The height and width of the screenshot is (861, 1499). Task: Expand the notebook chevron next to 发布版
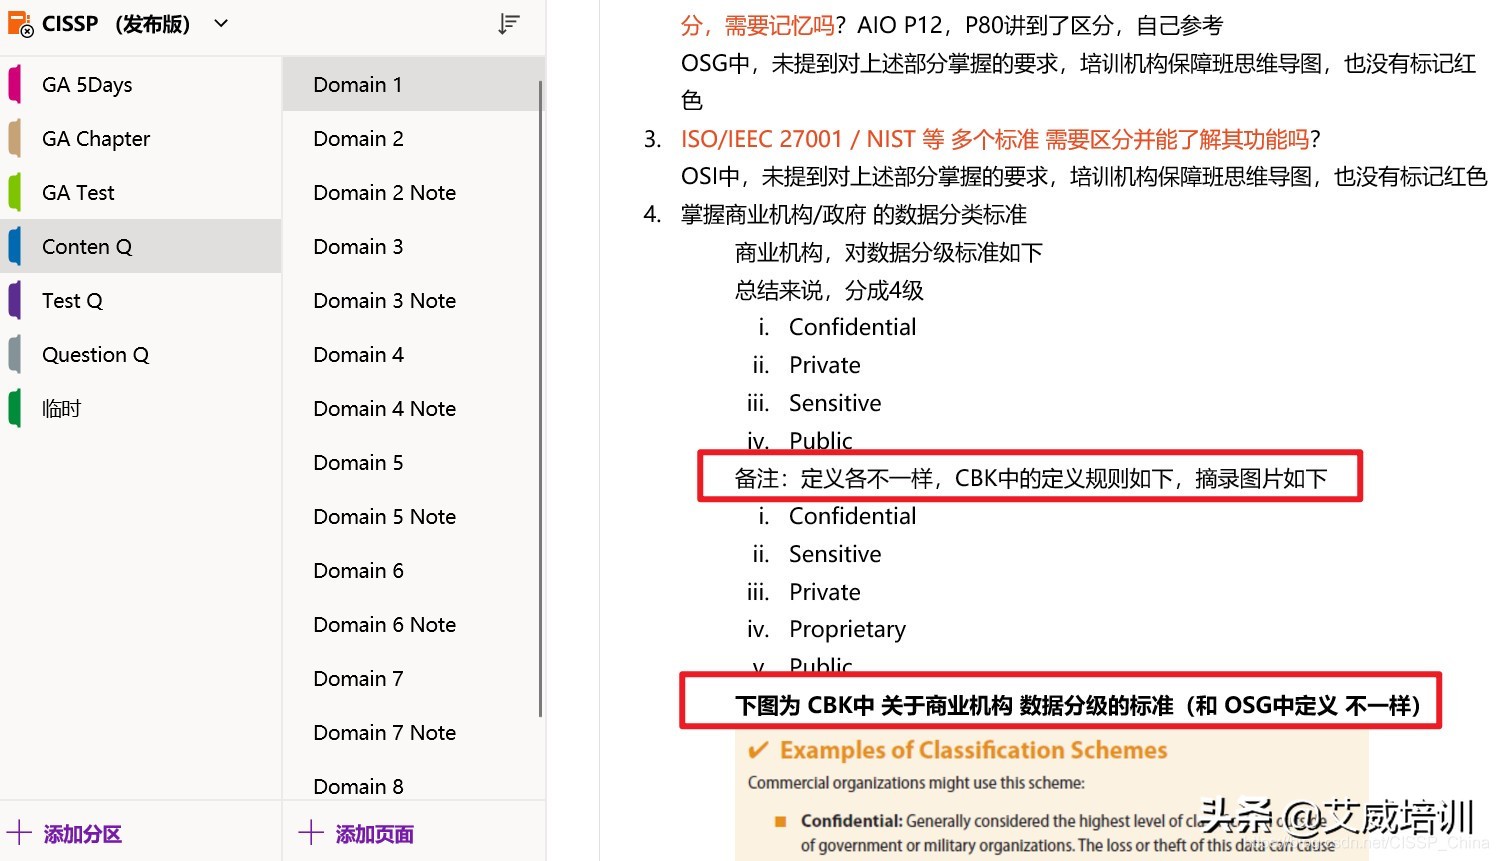pos(220,23)
